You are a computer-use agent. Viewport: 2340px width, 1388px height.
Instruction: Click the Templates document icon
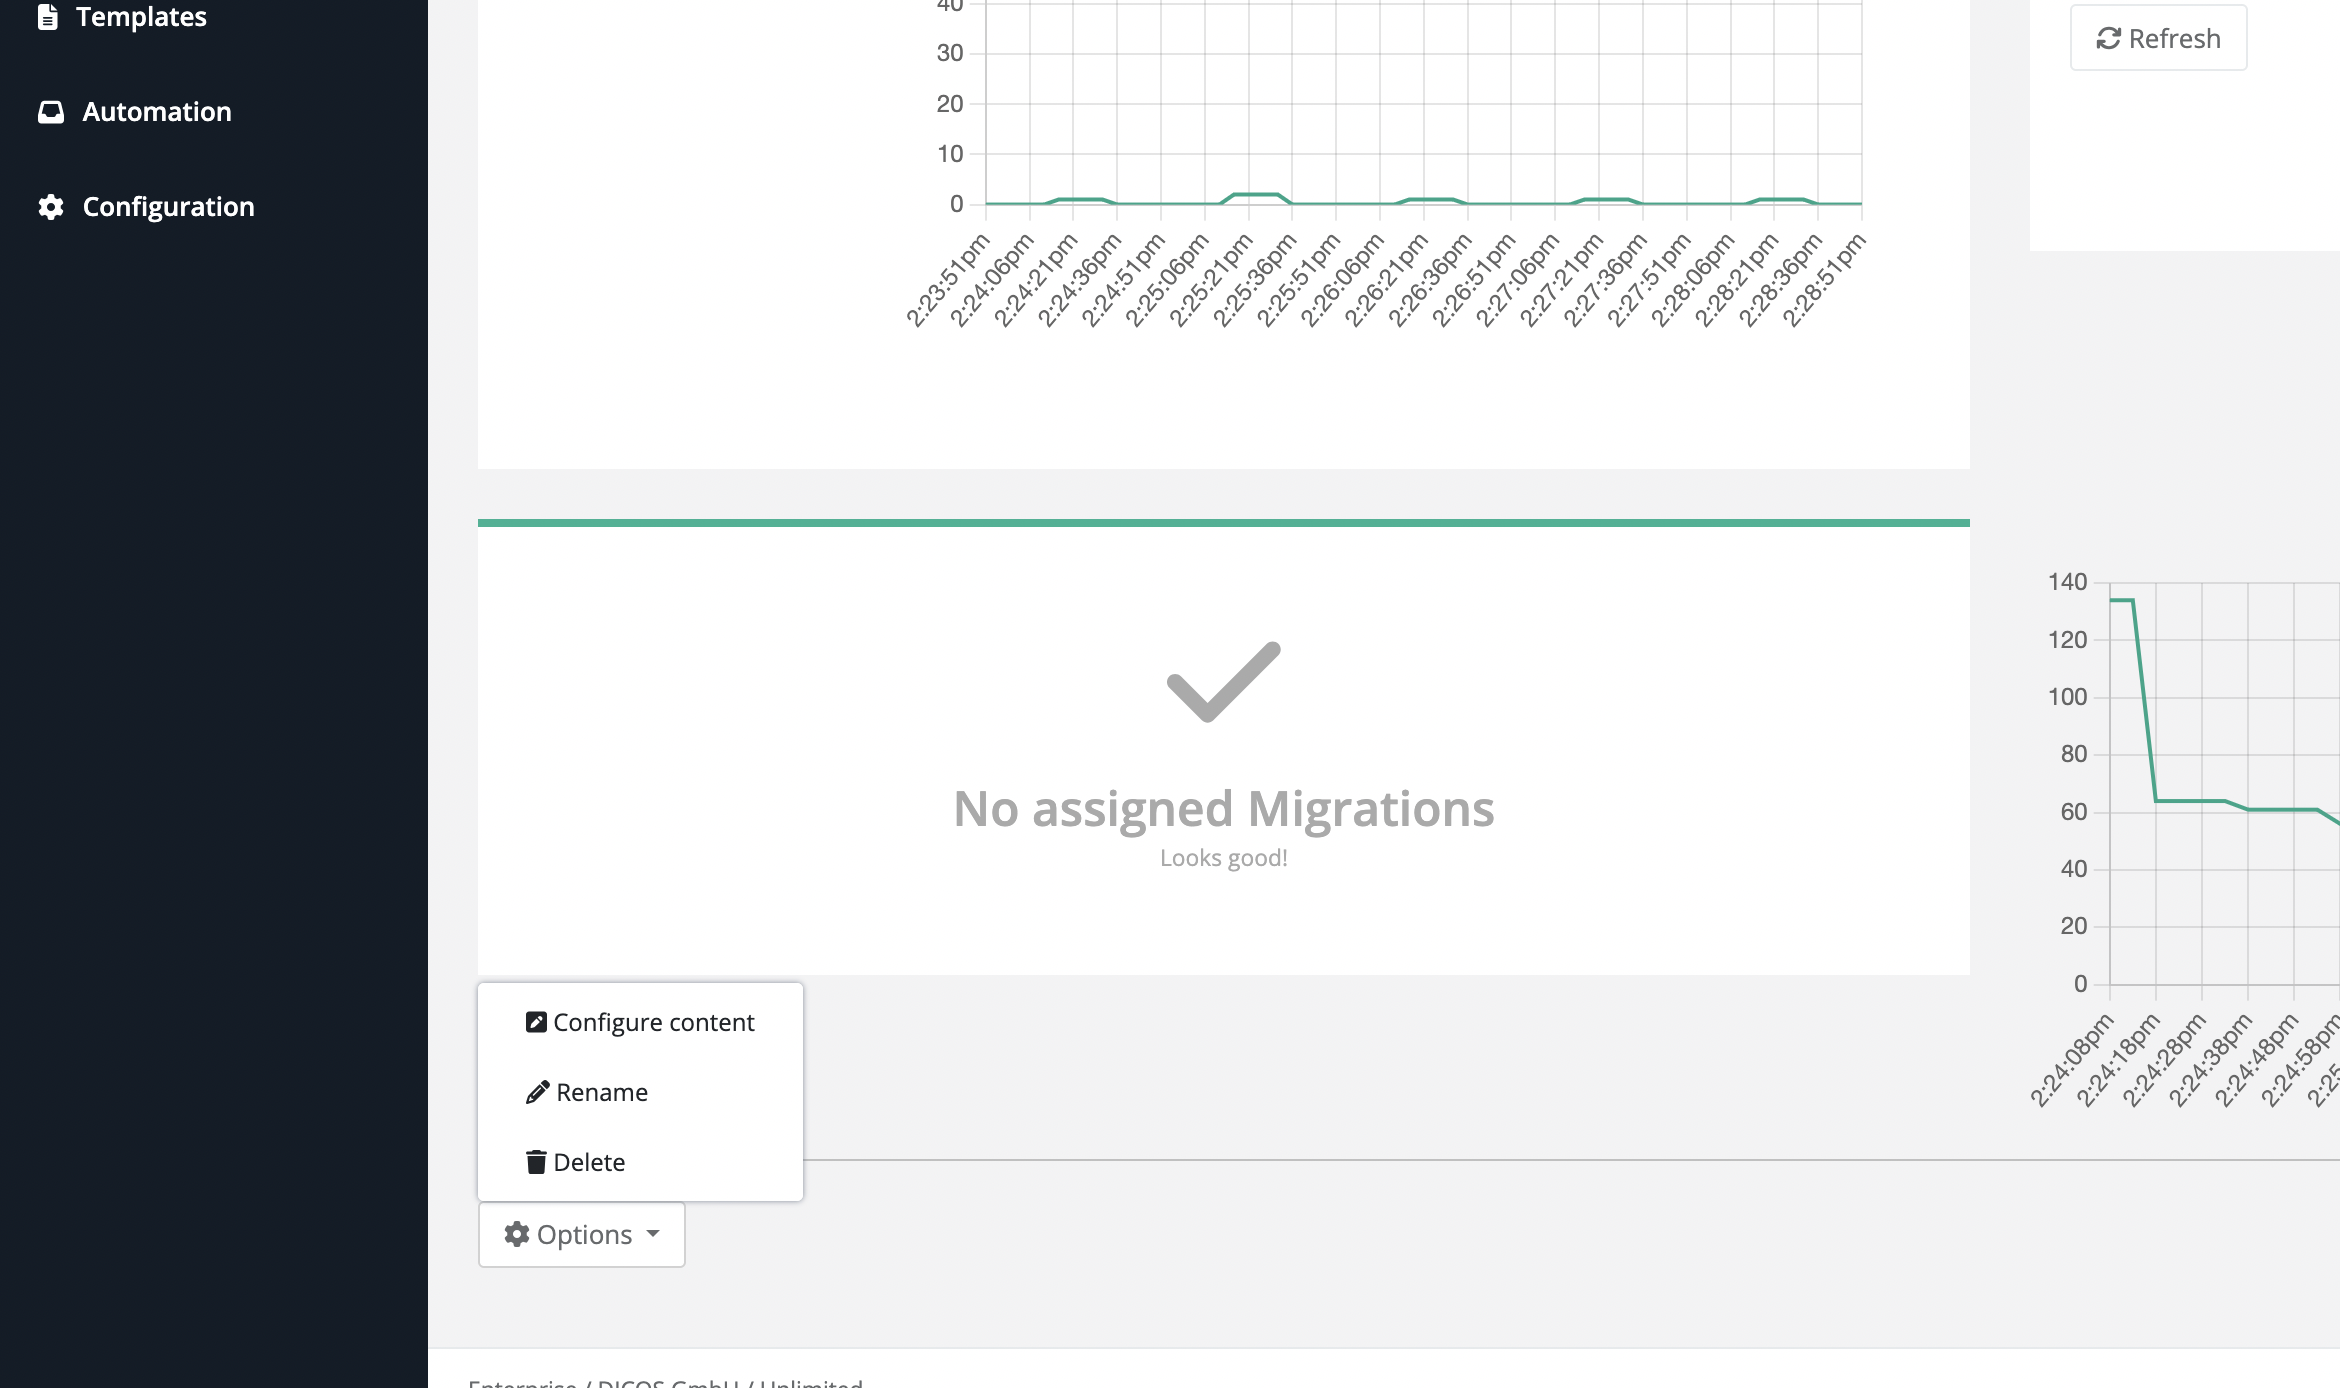click(49, 16)
